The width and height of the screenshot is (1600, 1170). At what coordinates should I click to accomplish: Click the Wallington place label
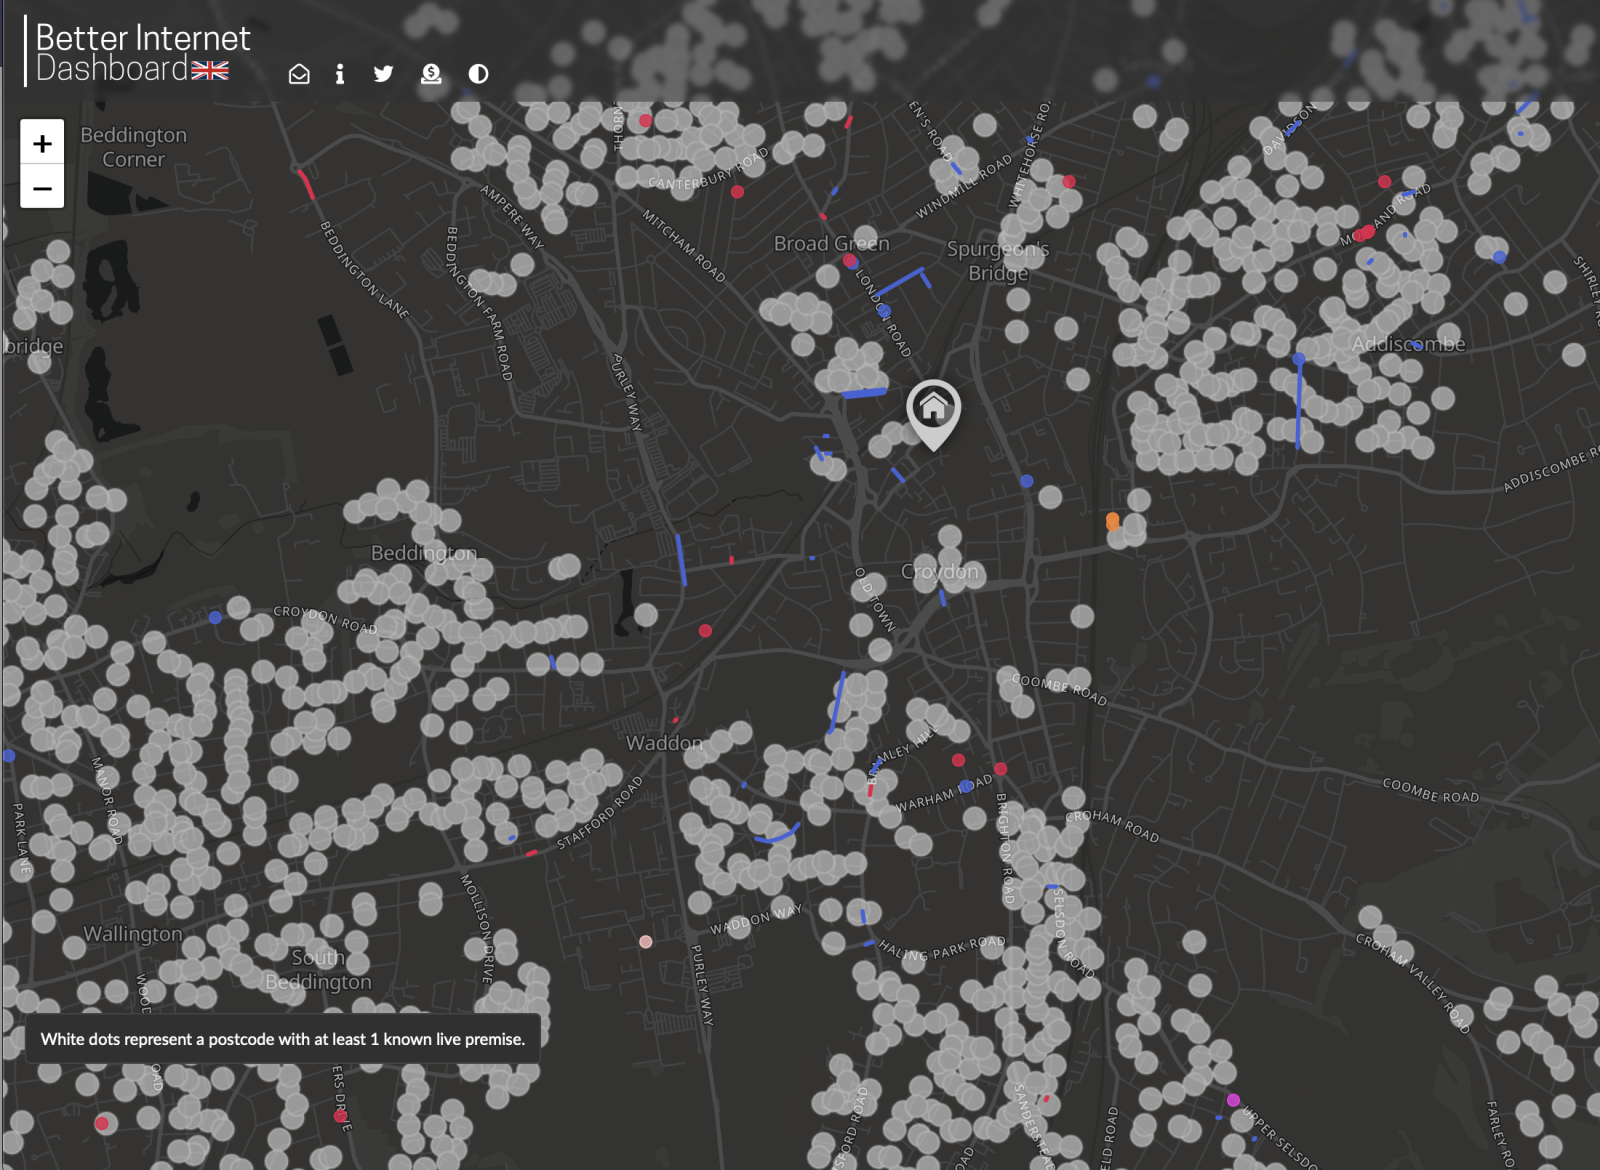pos(132,934)
